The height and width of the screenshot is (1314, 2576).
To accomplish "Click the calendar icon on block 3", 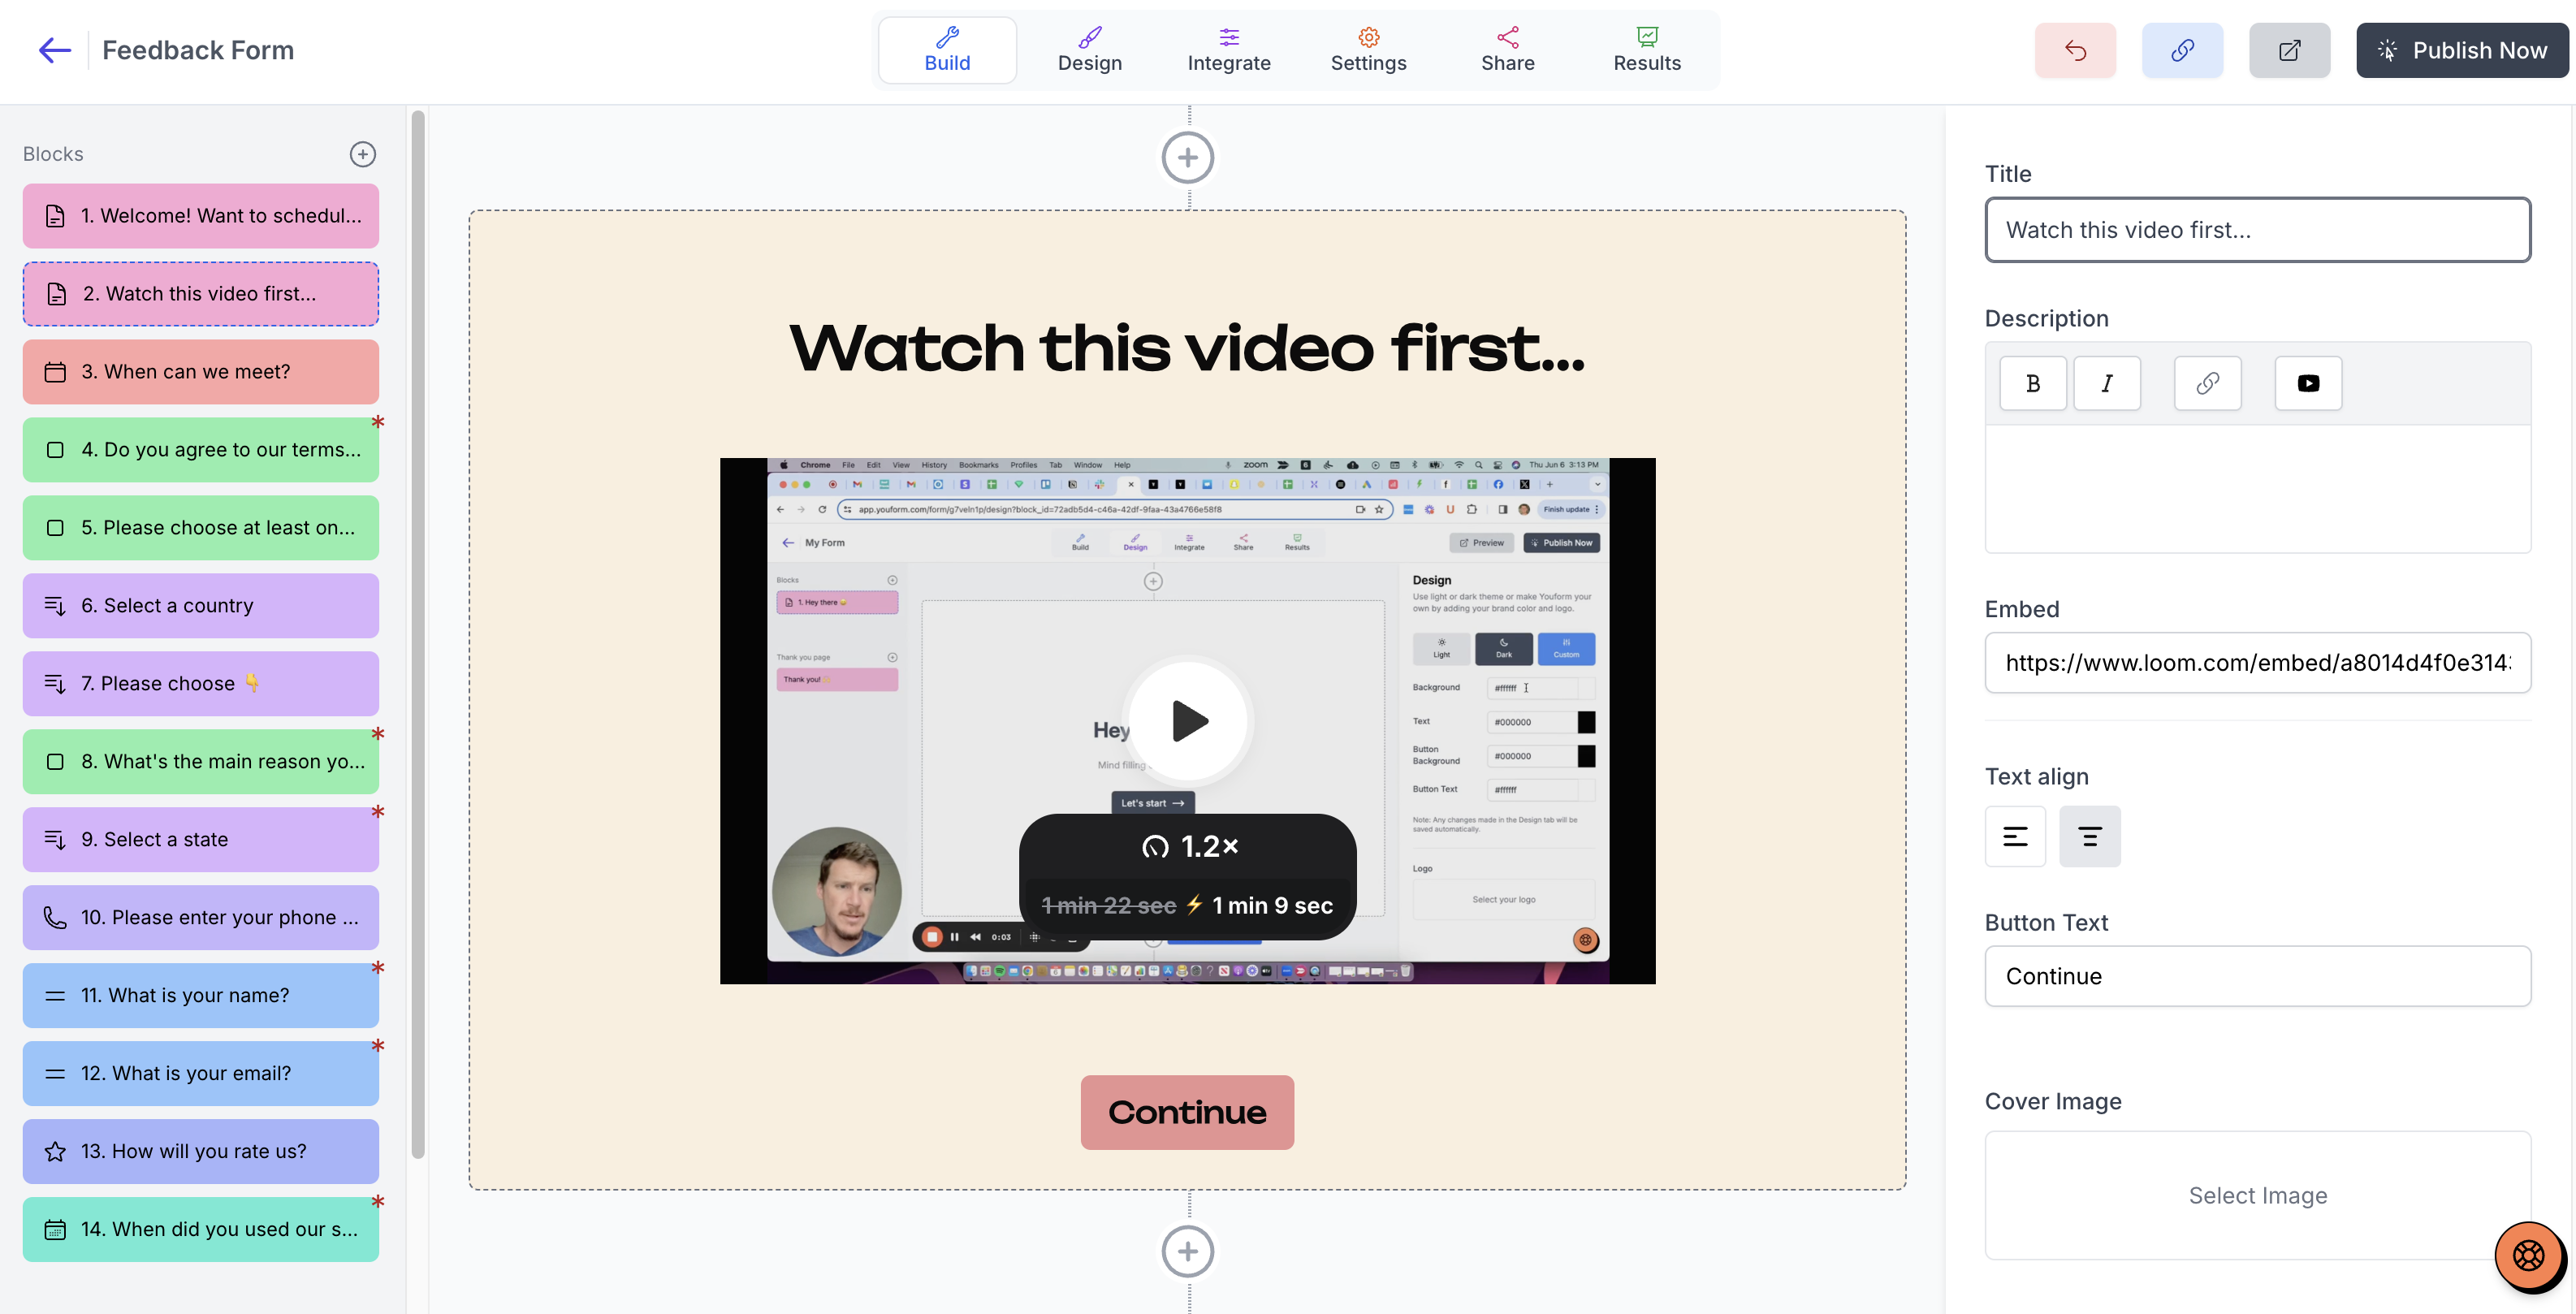I will coord(55,372).
